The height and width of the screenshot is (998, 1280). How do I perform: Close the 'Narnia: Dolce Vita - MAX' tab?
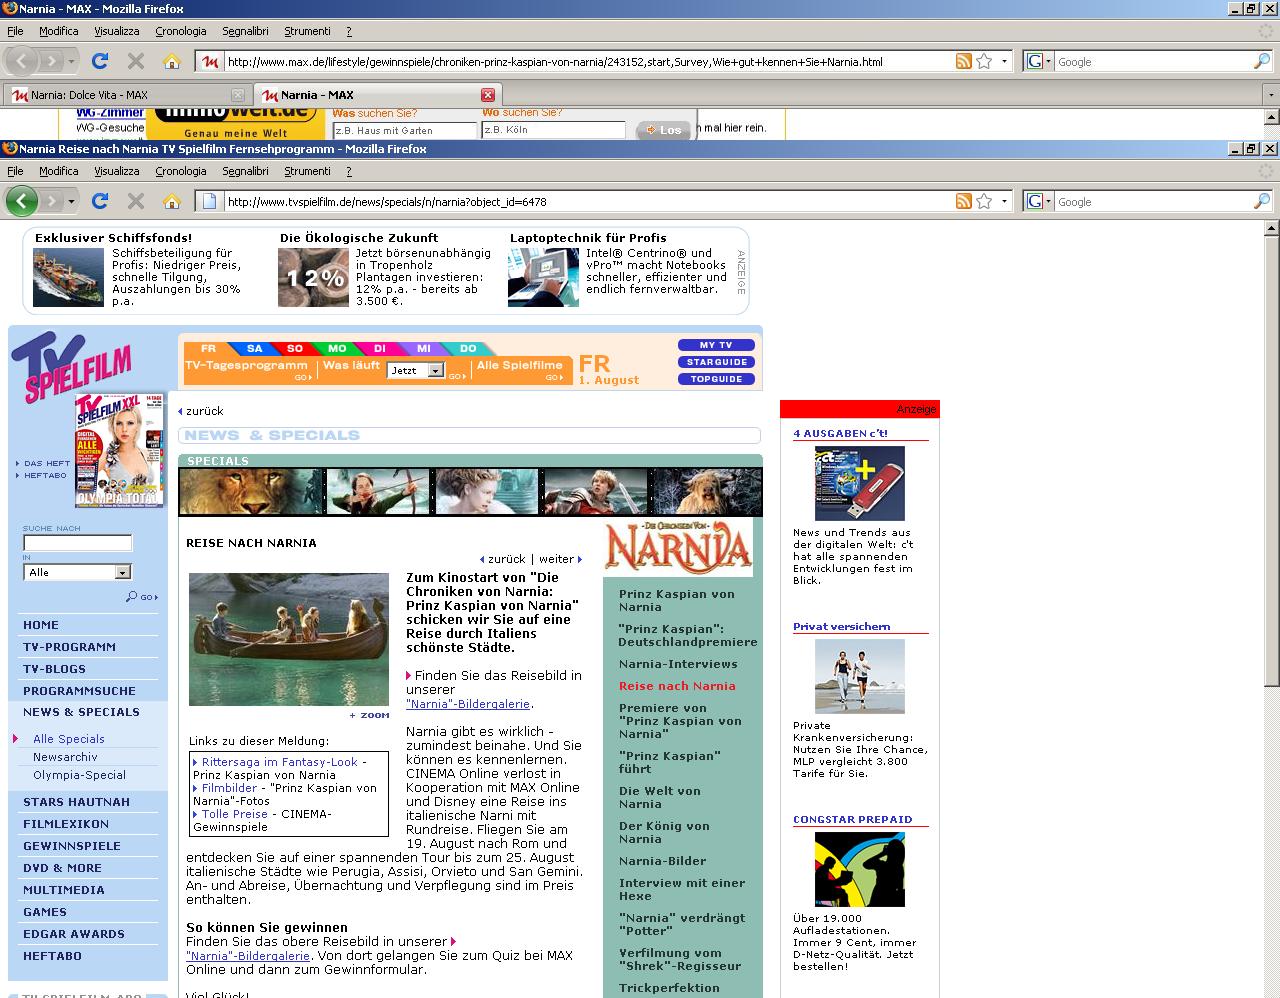click(x=237, y=95)
